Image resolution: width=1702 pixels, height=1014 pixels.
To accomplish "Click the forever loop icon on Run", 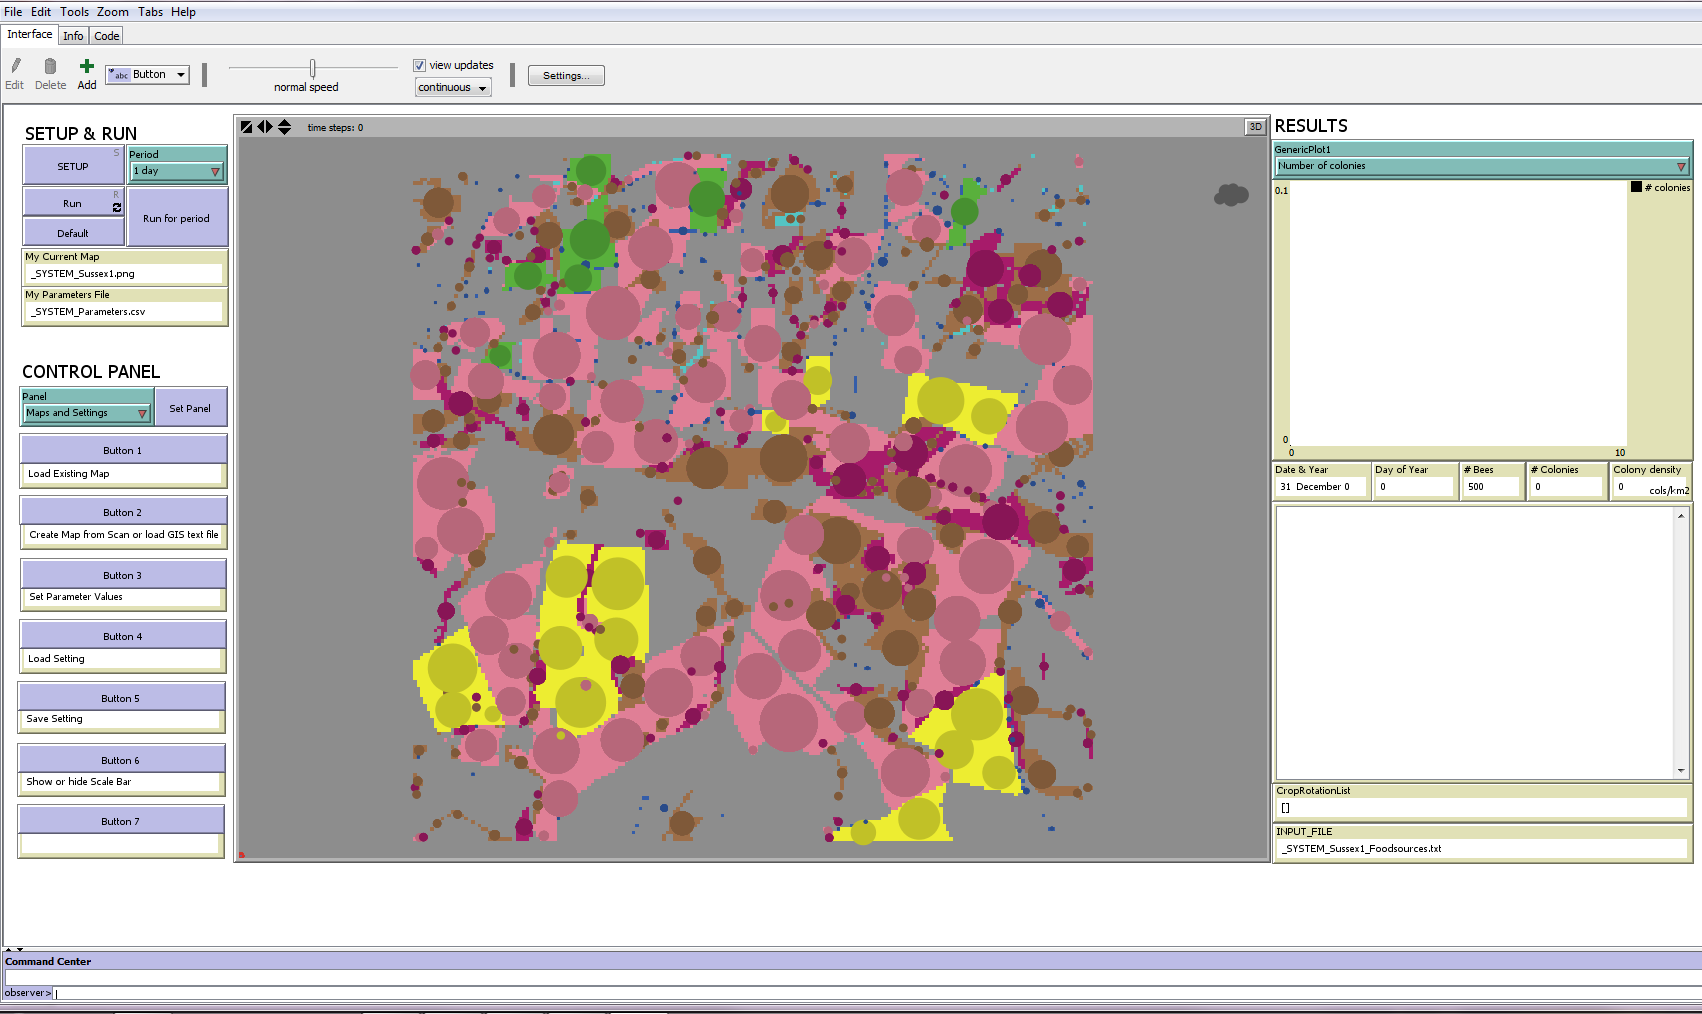I will click(117, 207).
